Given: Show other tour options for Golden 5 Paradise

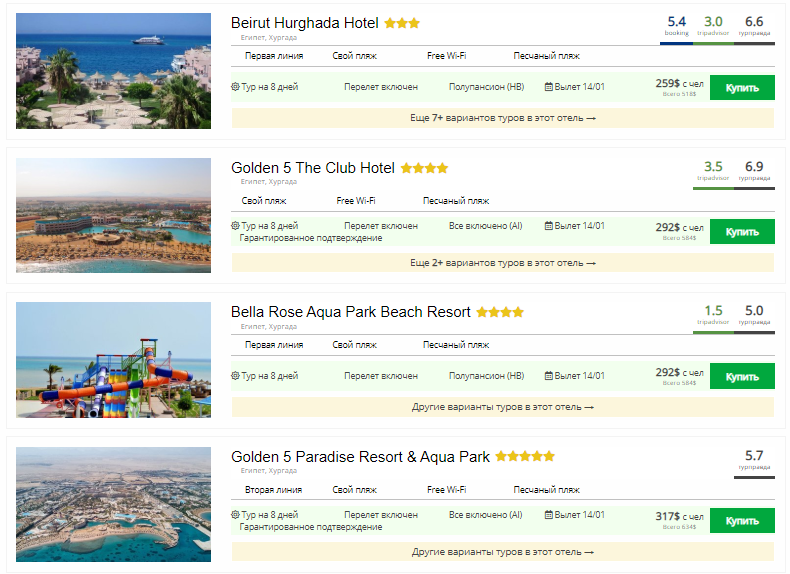Looking at the screenshot, I should [502, 552].
